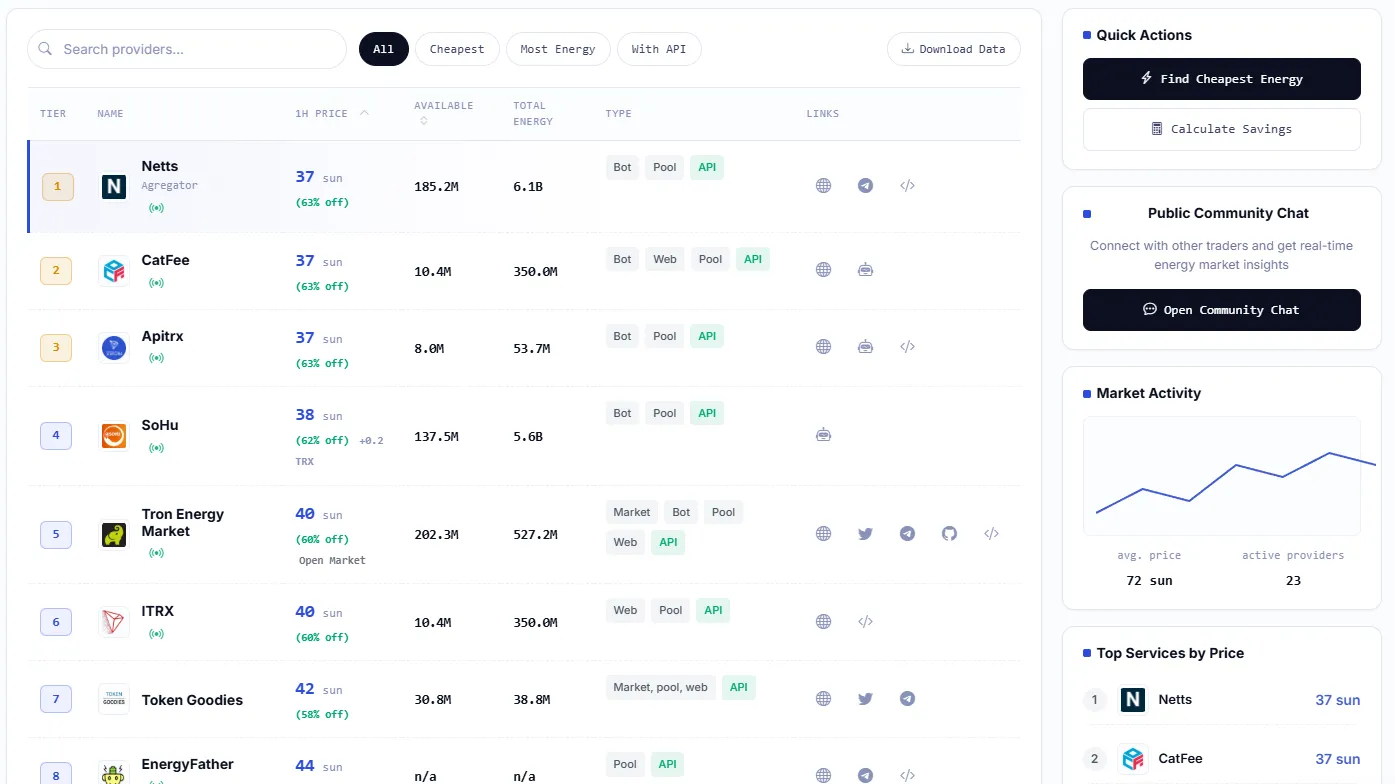Select the With API filter
1395x784 pixels.
(x=659, y=49)
